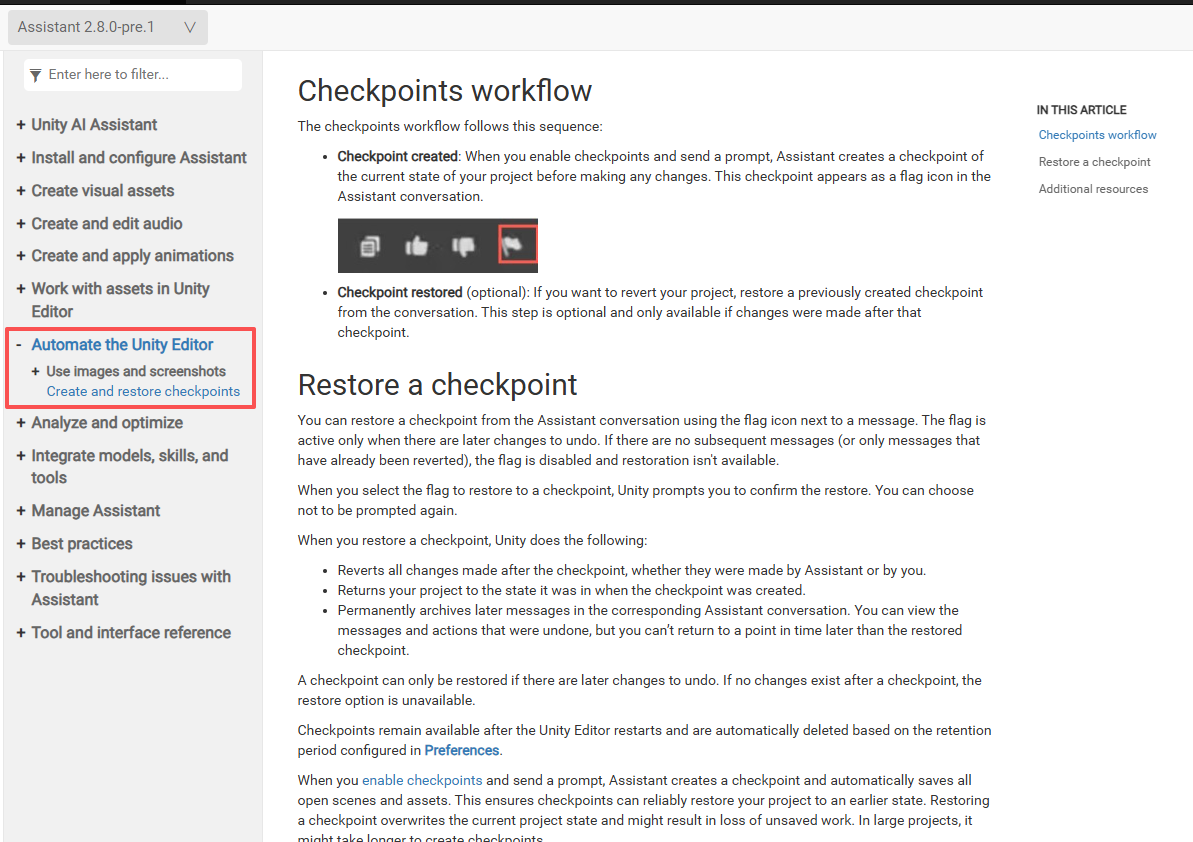Viewport: 1193px width, 842px height.
Task: Open the Create and edit audio topic
Action: 107,224
